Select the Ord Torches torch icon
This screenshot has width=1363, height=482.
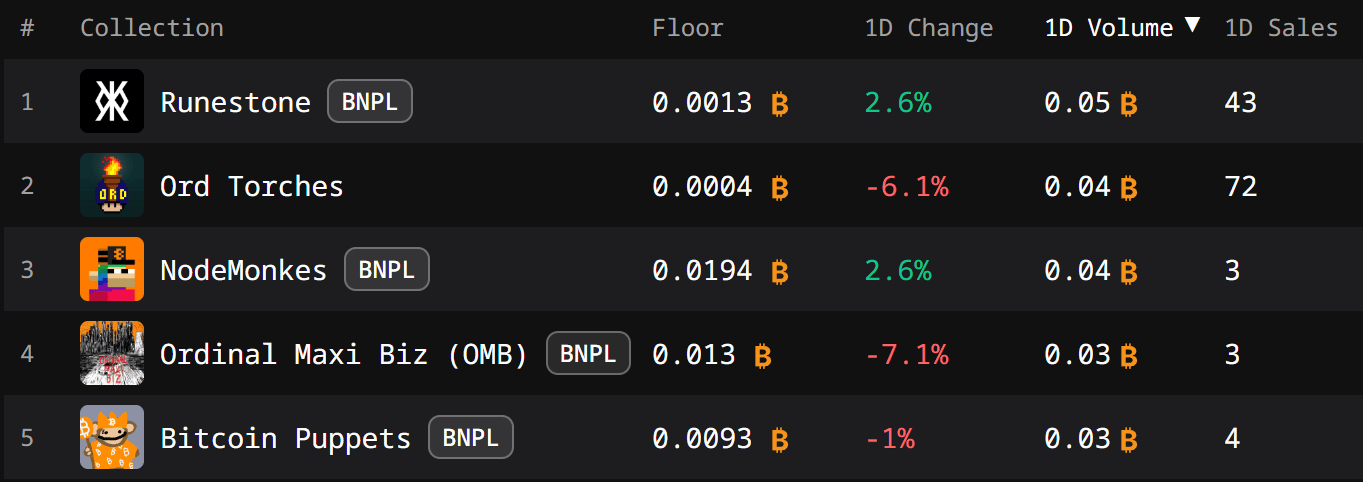(x=112, y=185)
